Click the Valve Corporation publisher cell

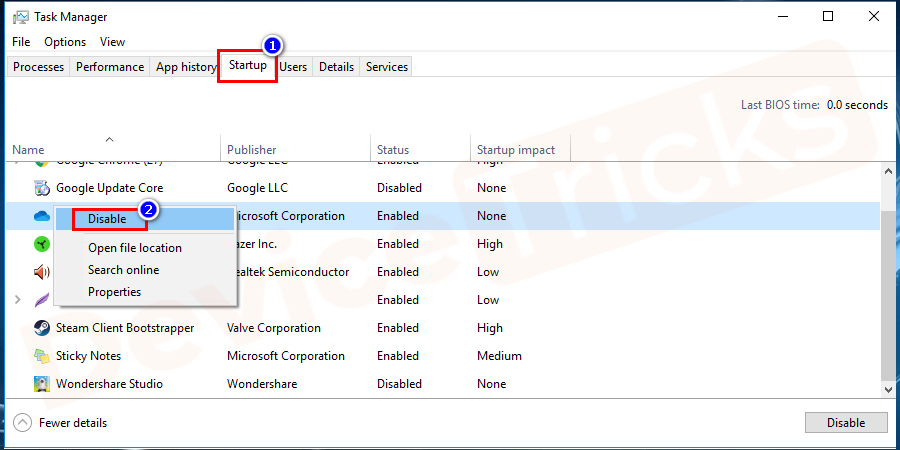pos(274,328)
